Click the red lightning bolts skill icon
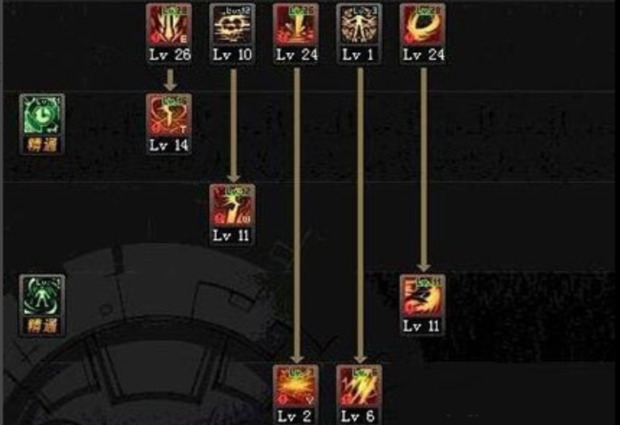Screen dimensions: 620x425 click(359, 386)
